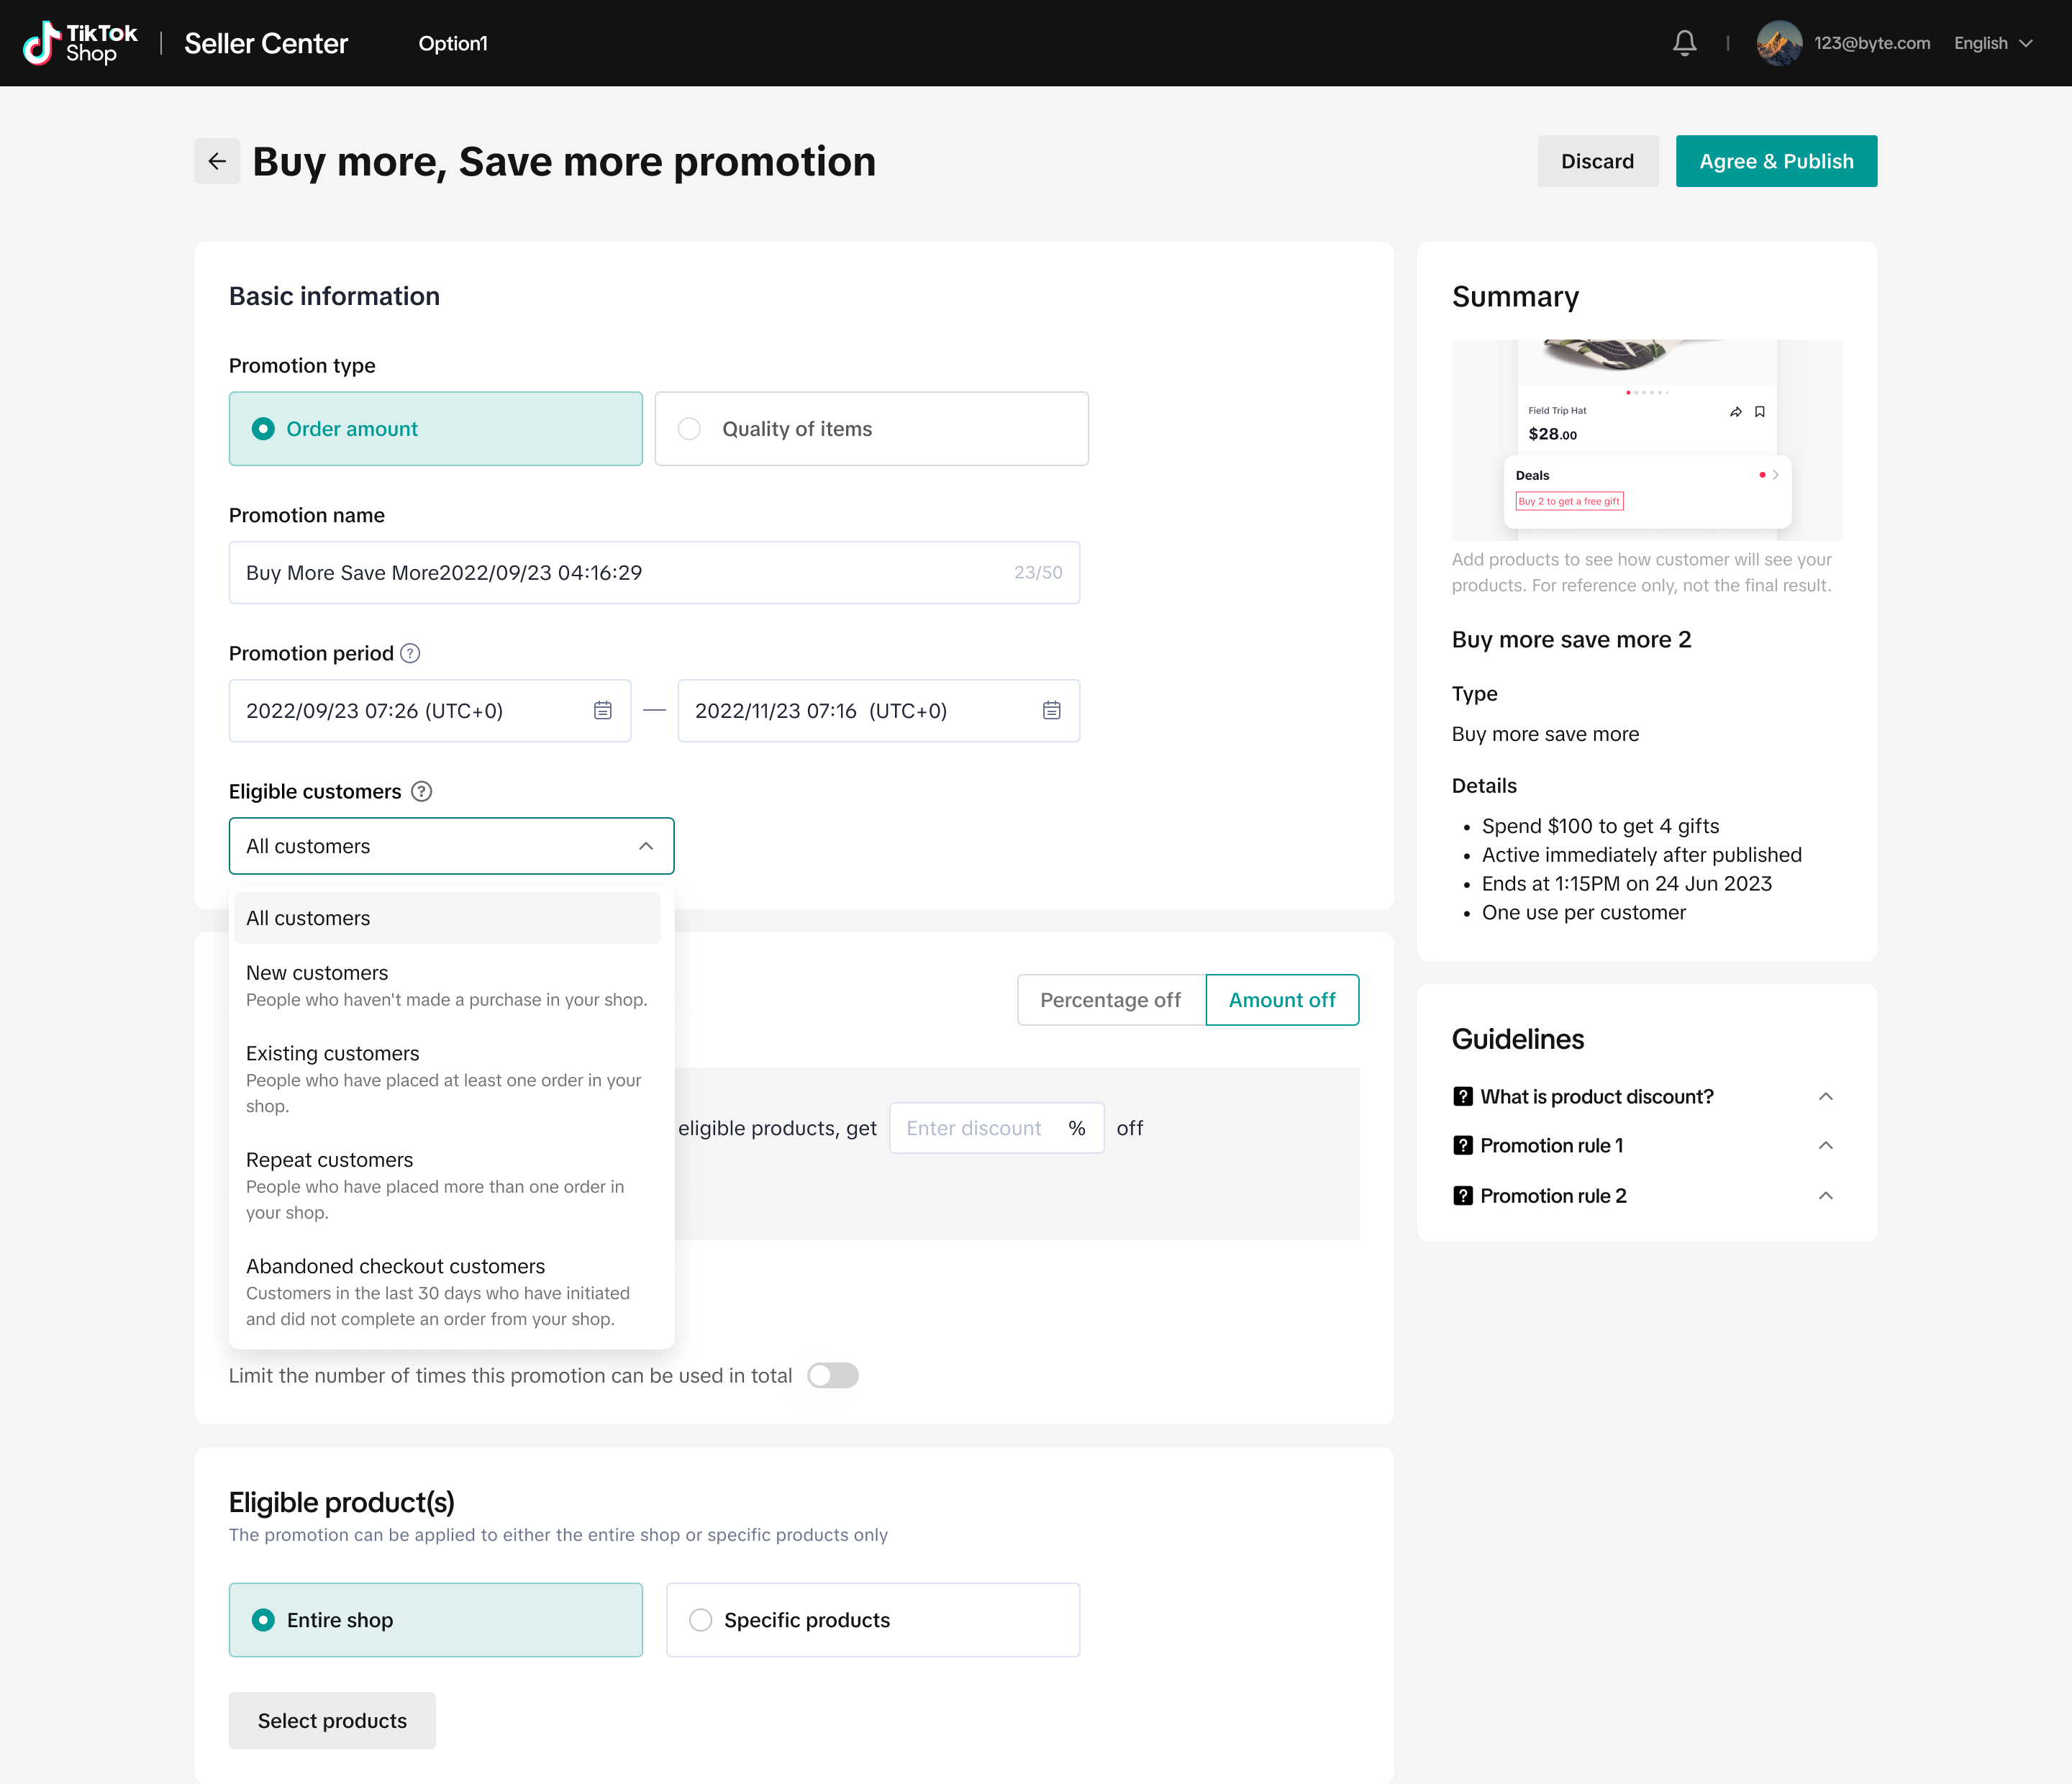
Task: Click the Select products button
Action: 332,1721
